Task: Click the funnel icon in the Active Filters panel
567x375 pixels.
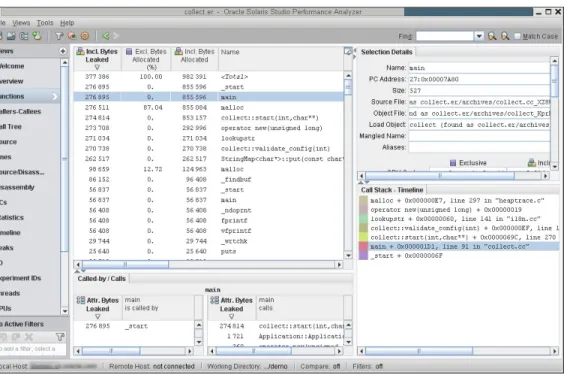Action: coord(60,337)
